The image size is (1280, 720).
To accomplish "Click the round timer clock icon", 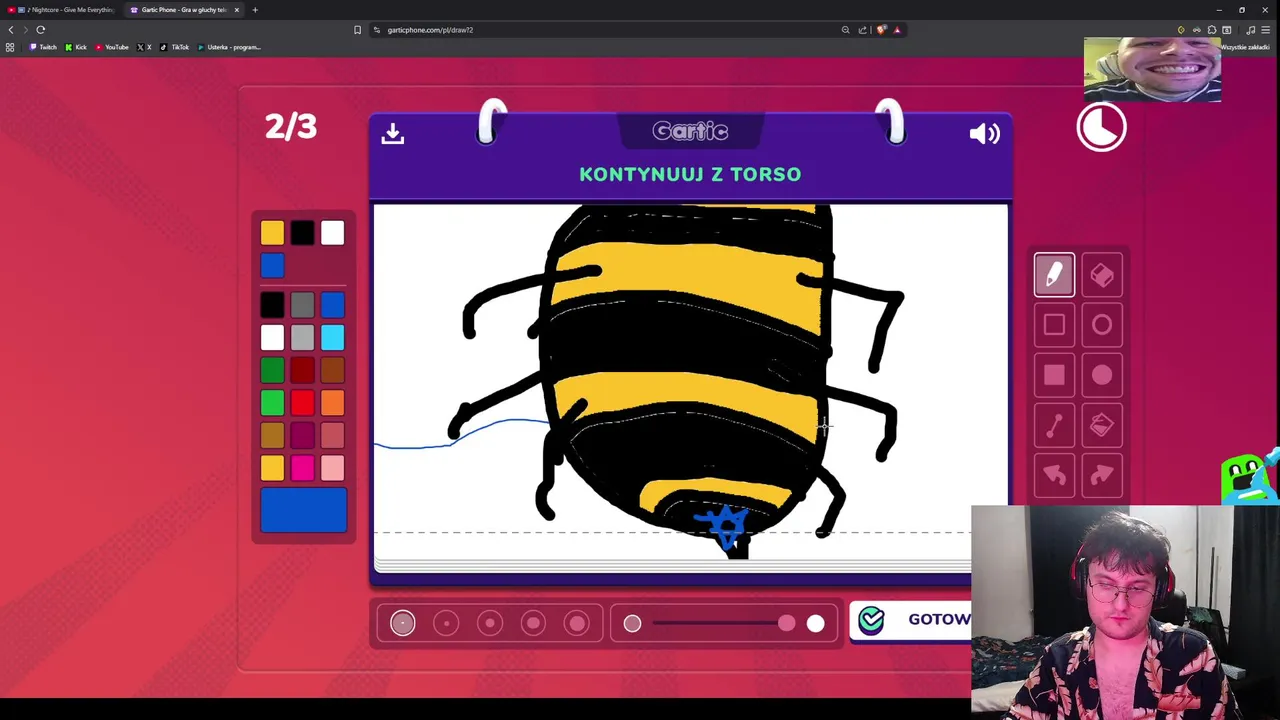I will point(1101,128).
